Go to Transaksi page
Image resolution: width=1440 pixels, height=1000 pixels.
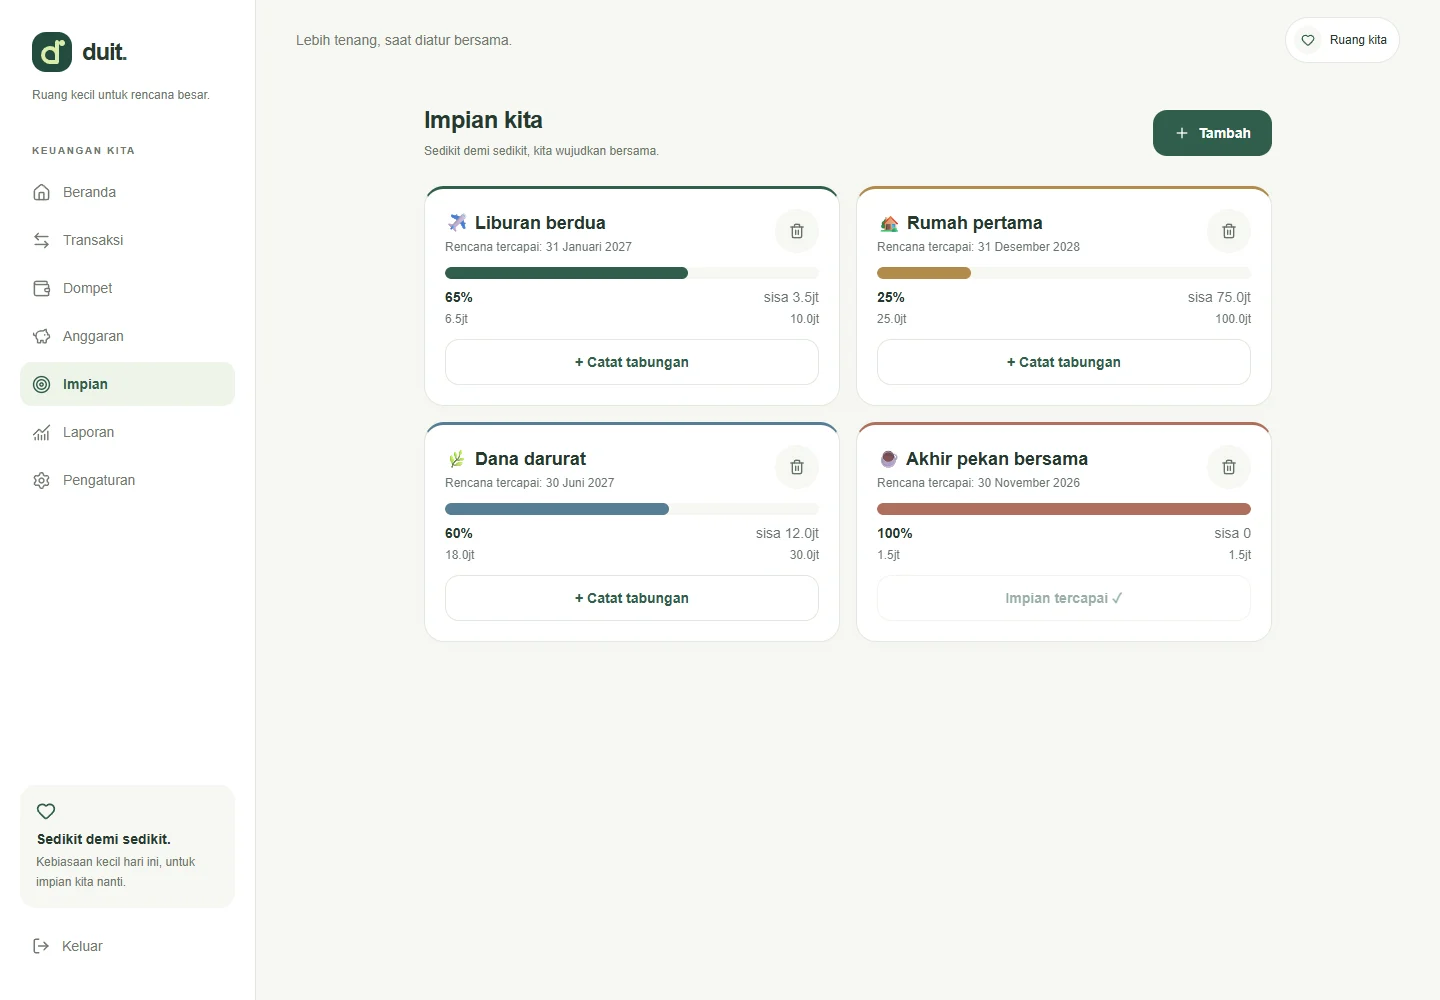tap(127, 240)
